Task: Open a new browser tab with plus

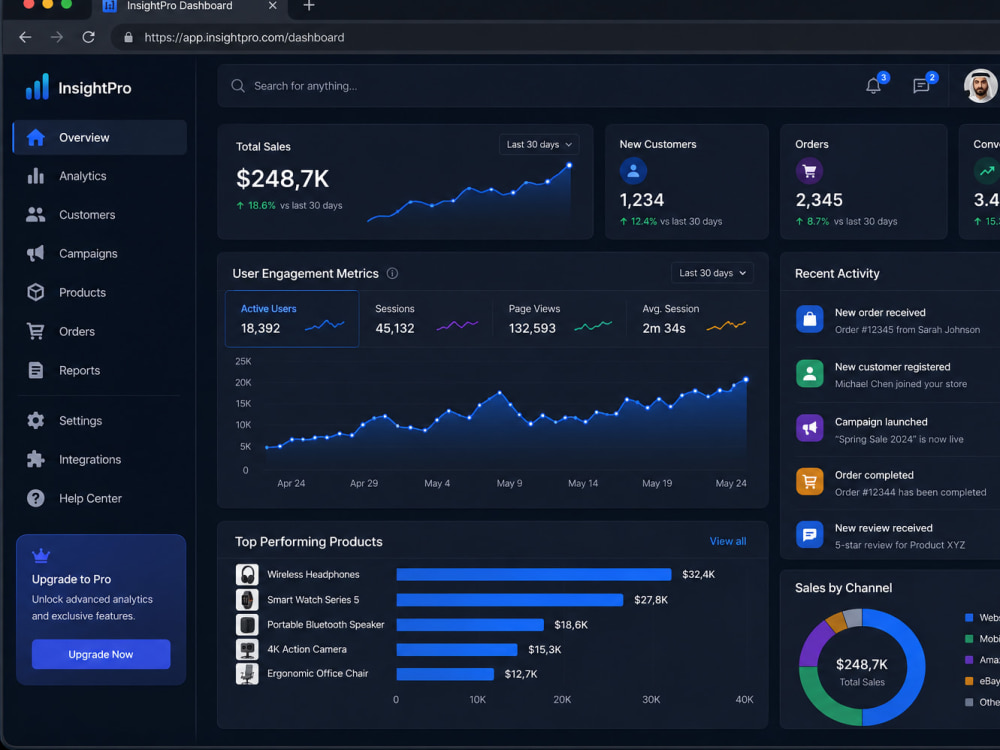Action: pos(309,6)
